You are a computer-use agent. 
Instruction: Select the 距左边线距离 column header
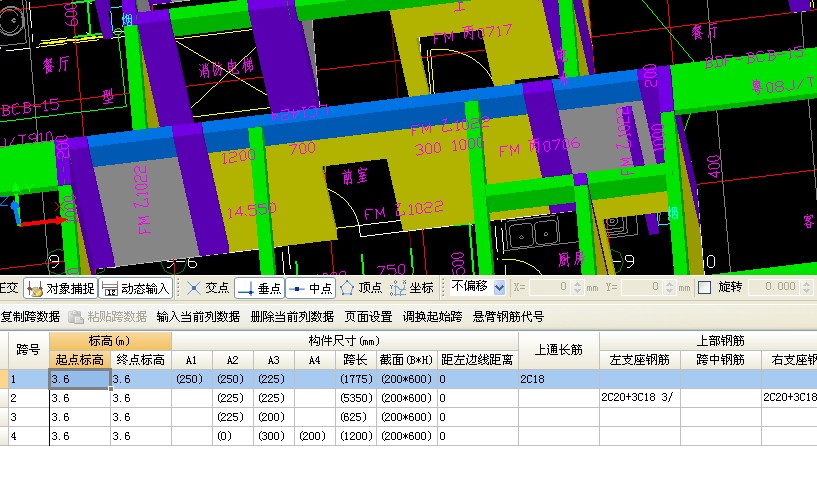point(477,360)
